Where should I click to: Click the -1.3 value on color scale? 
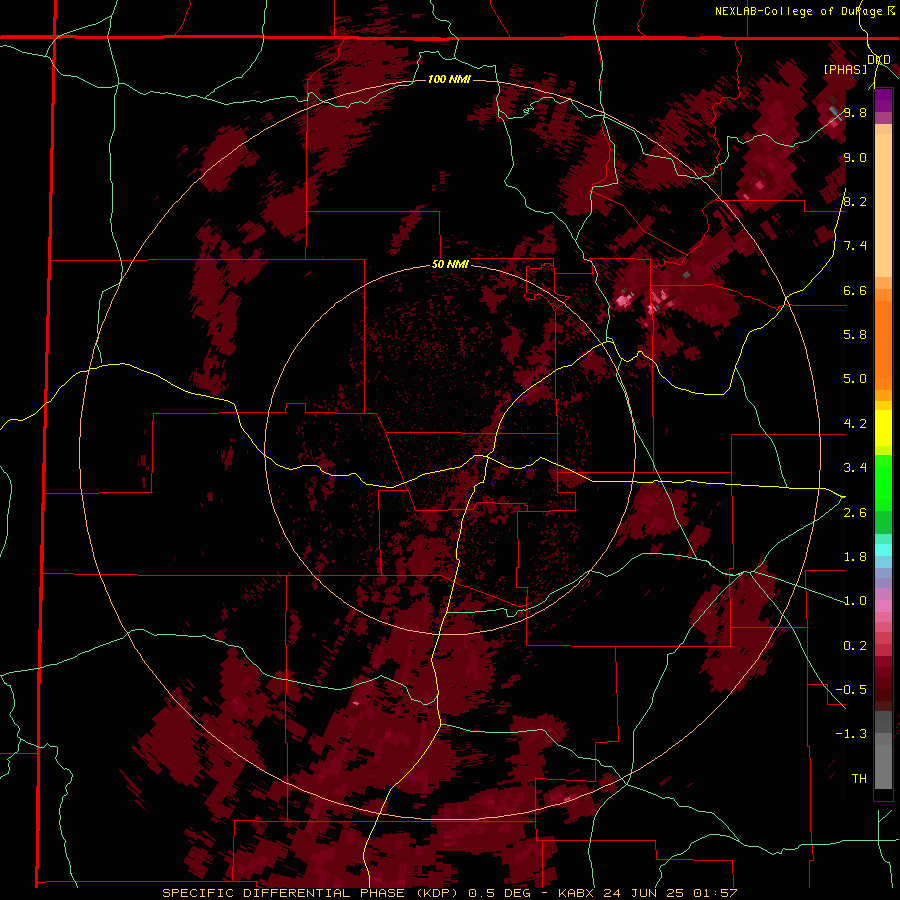(851, 734)
